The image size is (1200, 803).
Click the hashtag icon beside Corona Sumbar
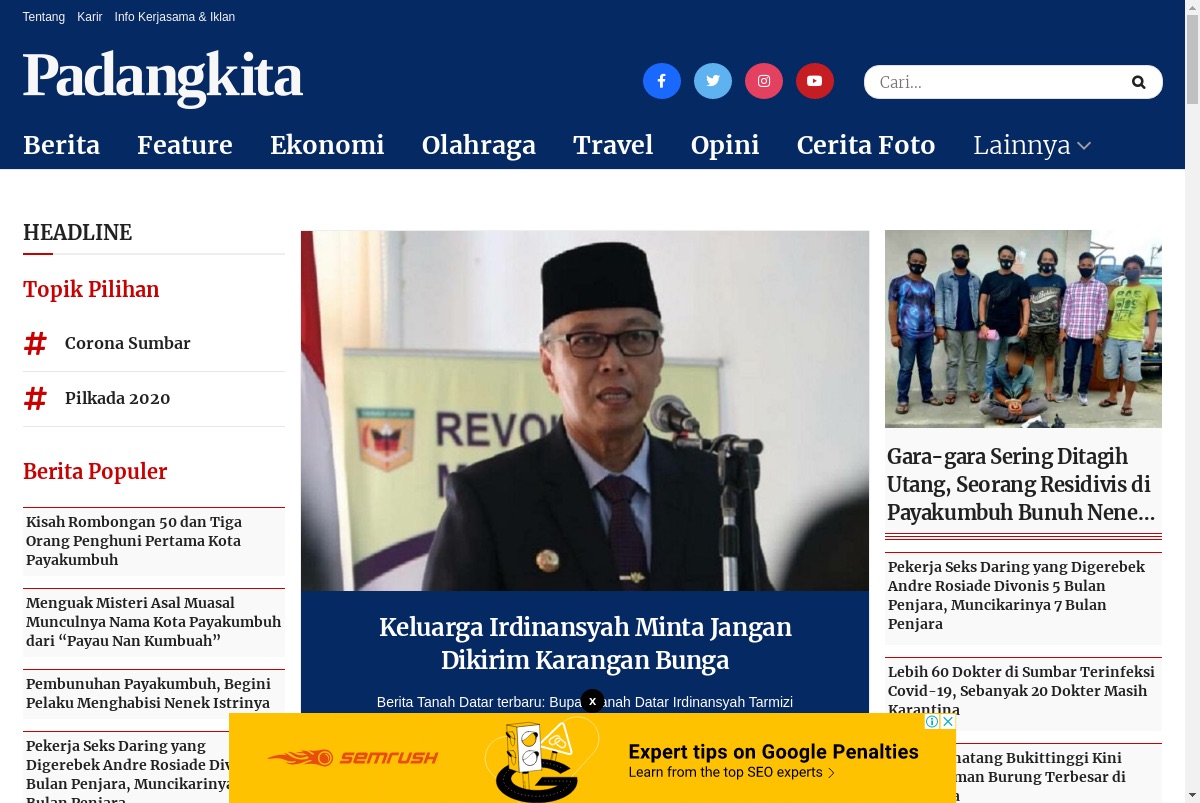(35, 344)
